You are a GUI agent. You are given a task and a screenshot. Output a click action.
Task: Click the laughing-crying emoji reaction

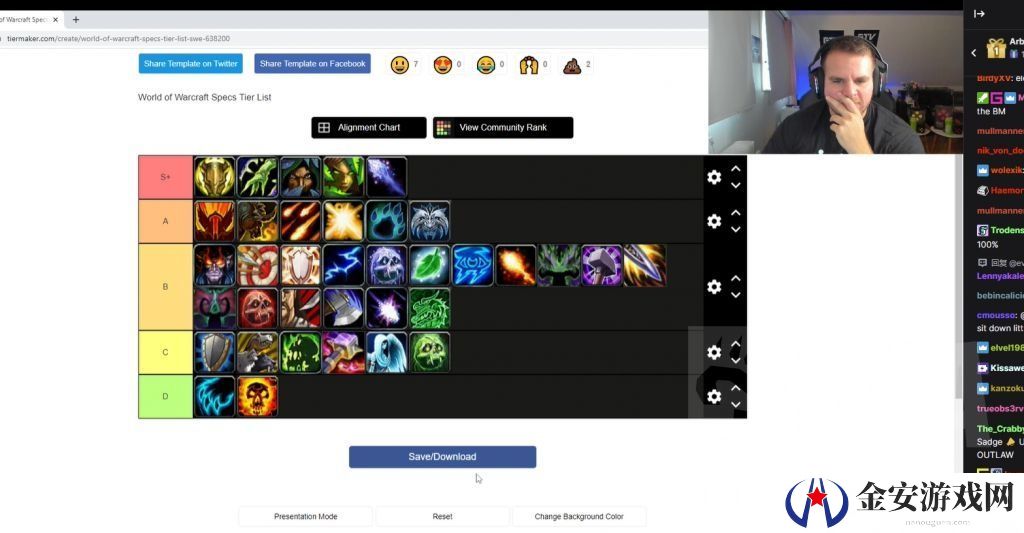coord(486,65)
